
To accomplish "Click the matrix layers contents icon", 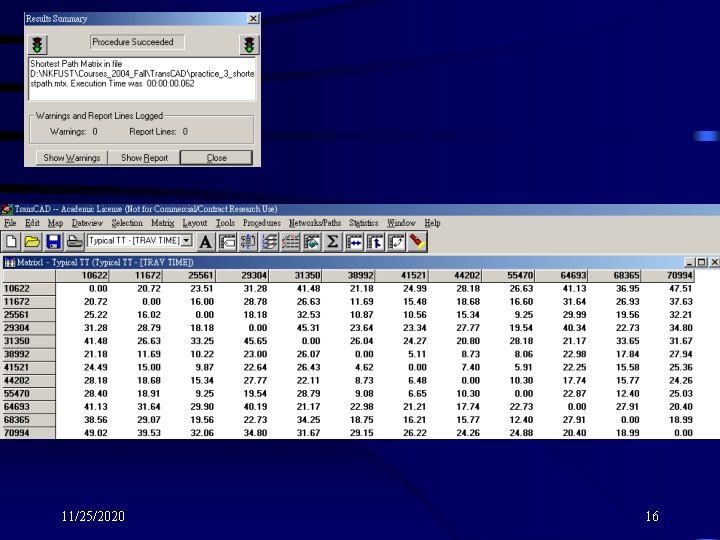I will (269, 242).
